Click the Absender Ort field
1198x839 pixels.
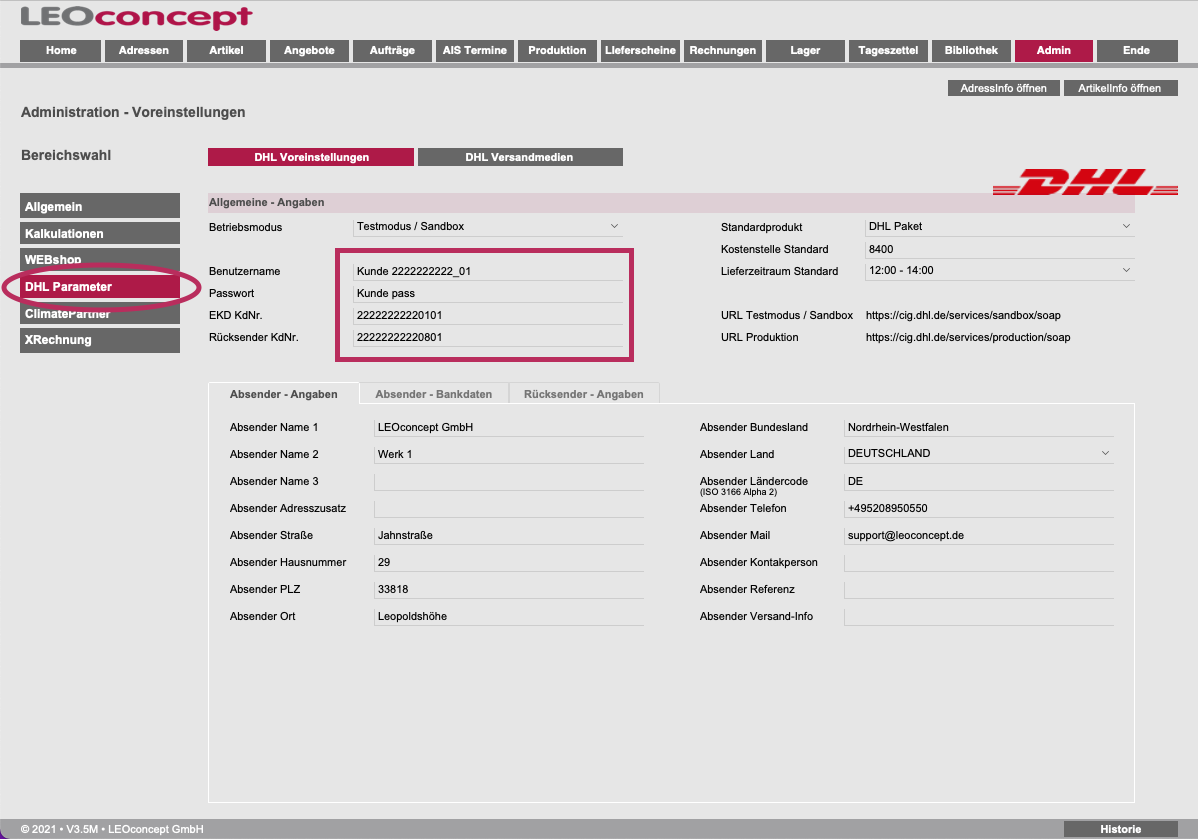[509, 616]
